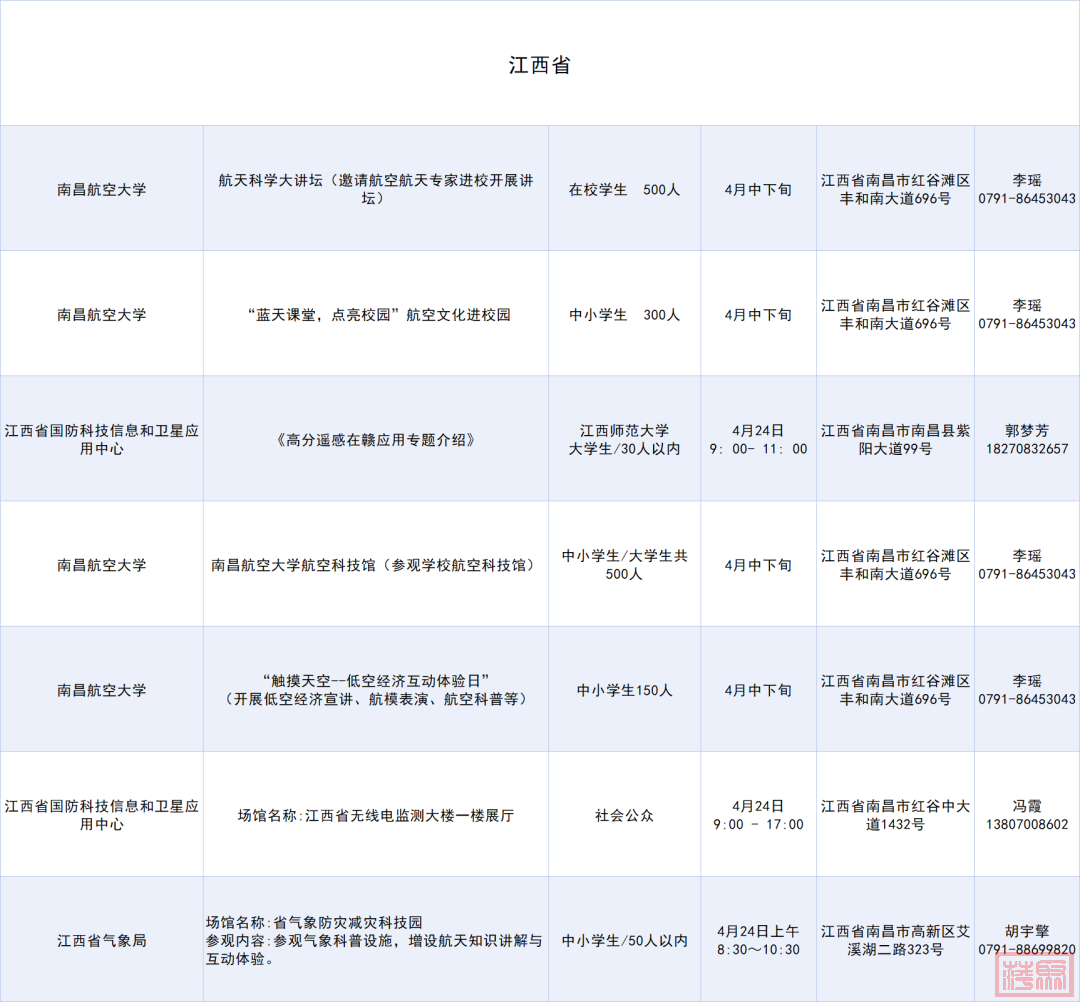Click 4月中下旬 in the 中小学生 300人 row
This screenshot has height=1002, width=1080.
tap(758, 315)
